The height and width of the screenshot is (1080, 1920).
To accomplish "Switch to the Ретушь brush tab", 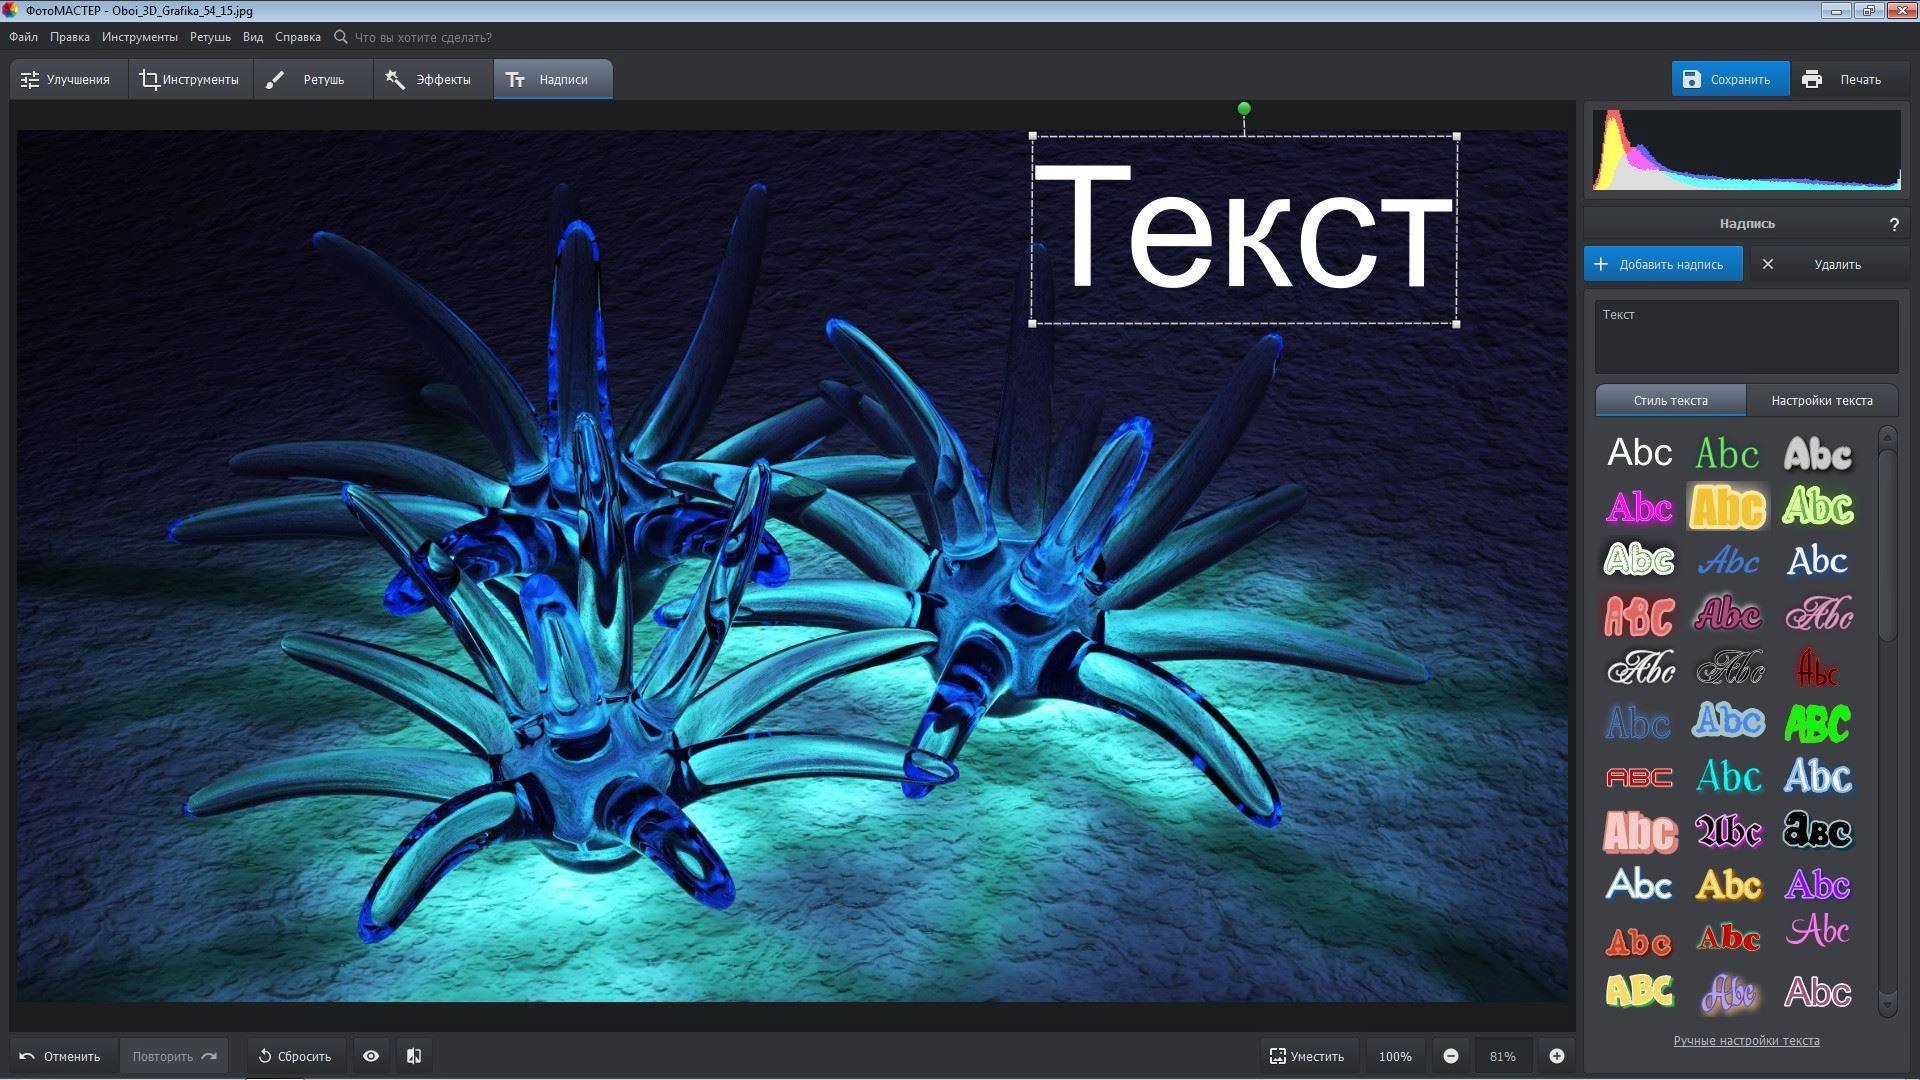I will click(x=312, y=79).
